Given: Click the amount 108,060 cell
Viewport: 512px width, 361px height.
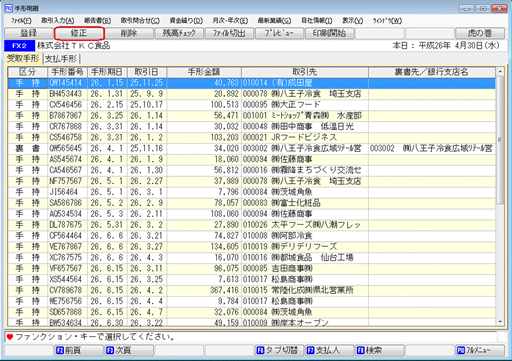Looking at the screenshot, I should [204, 214].
